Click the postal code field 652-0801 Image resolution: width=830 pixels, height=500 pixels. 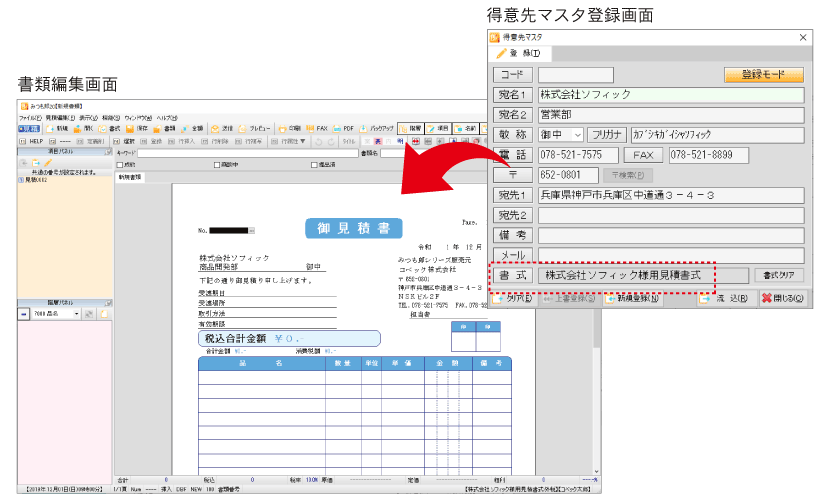[x=568, y=175]
